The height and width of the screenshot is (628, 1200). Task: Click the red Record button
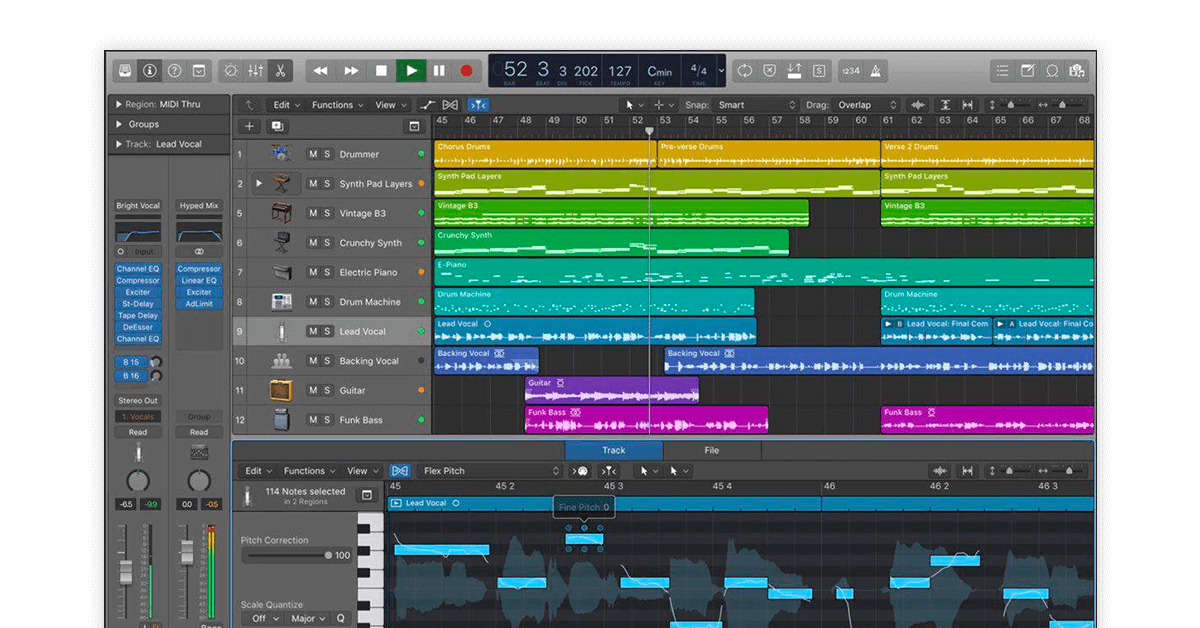click(x=466, y=71)
